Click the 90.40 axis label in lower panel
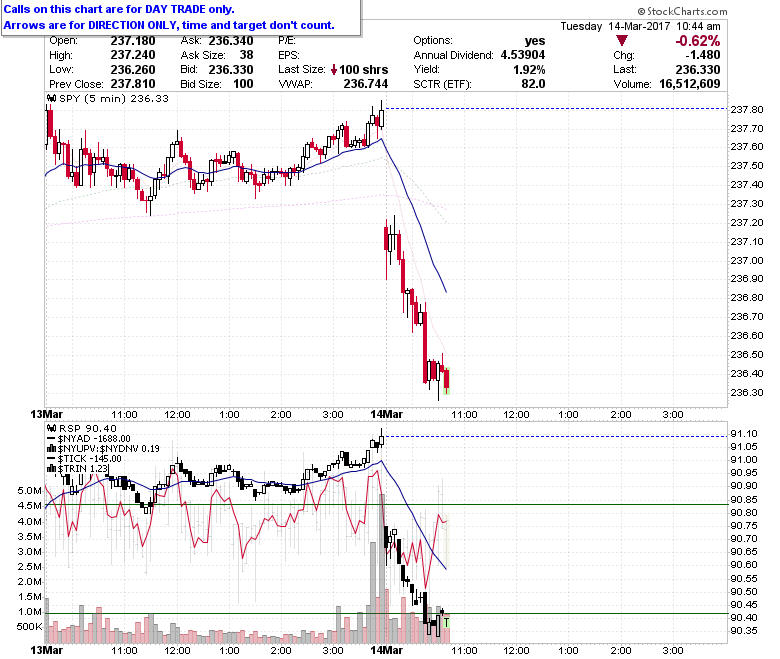Viewport: 780px width, 659px height. pyautogui.click(x=744, y=618)
